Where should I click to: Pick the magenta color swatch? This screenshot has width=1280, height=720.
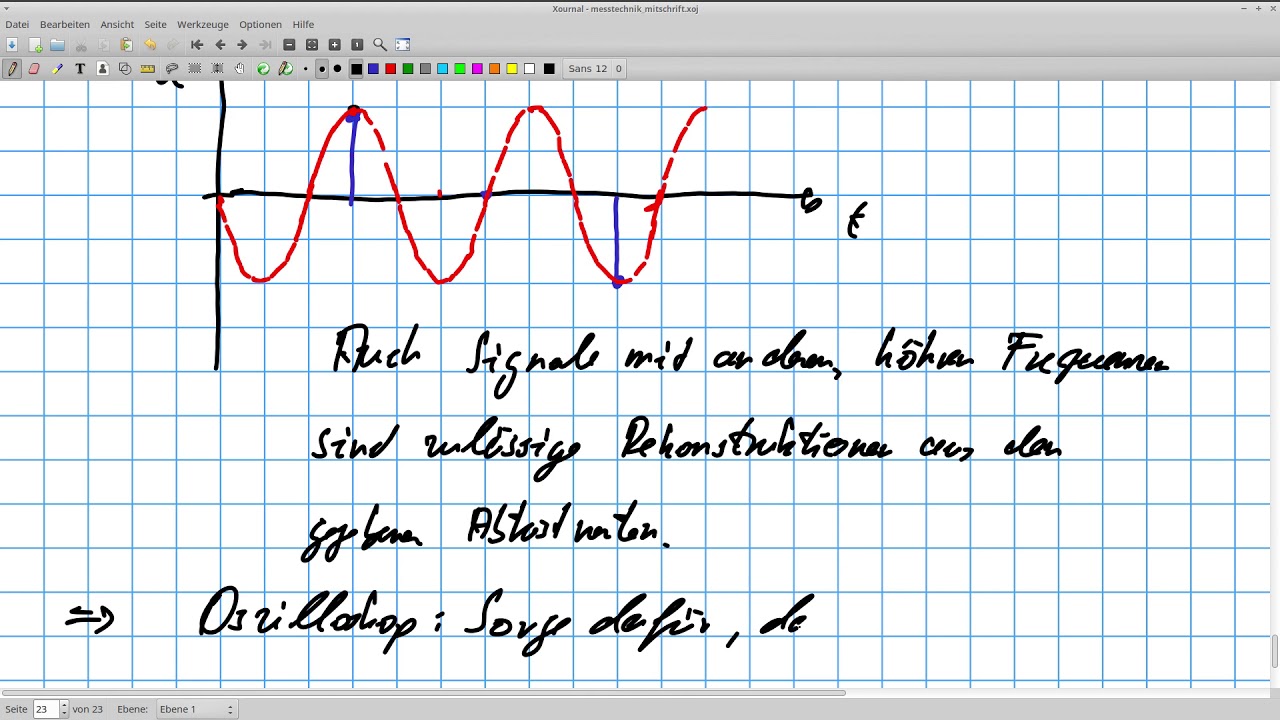tap(477, 69)
